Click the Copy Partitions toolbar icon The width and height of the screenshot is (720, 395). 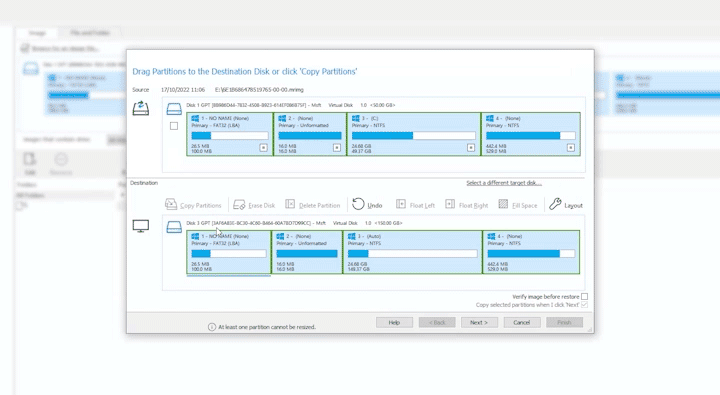point(171,204)
